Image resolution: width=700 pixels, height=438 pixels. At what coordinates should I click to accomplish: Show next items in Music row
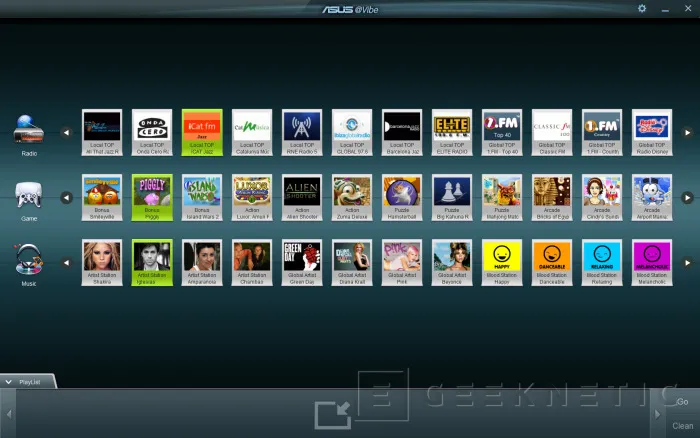click(x=688, y=263)
